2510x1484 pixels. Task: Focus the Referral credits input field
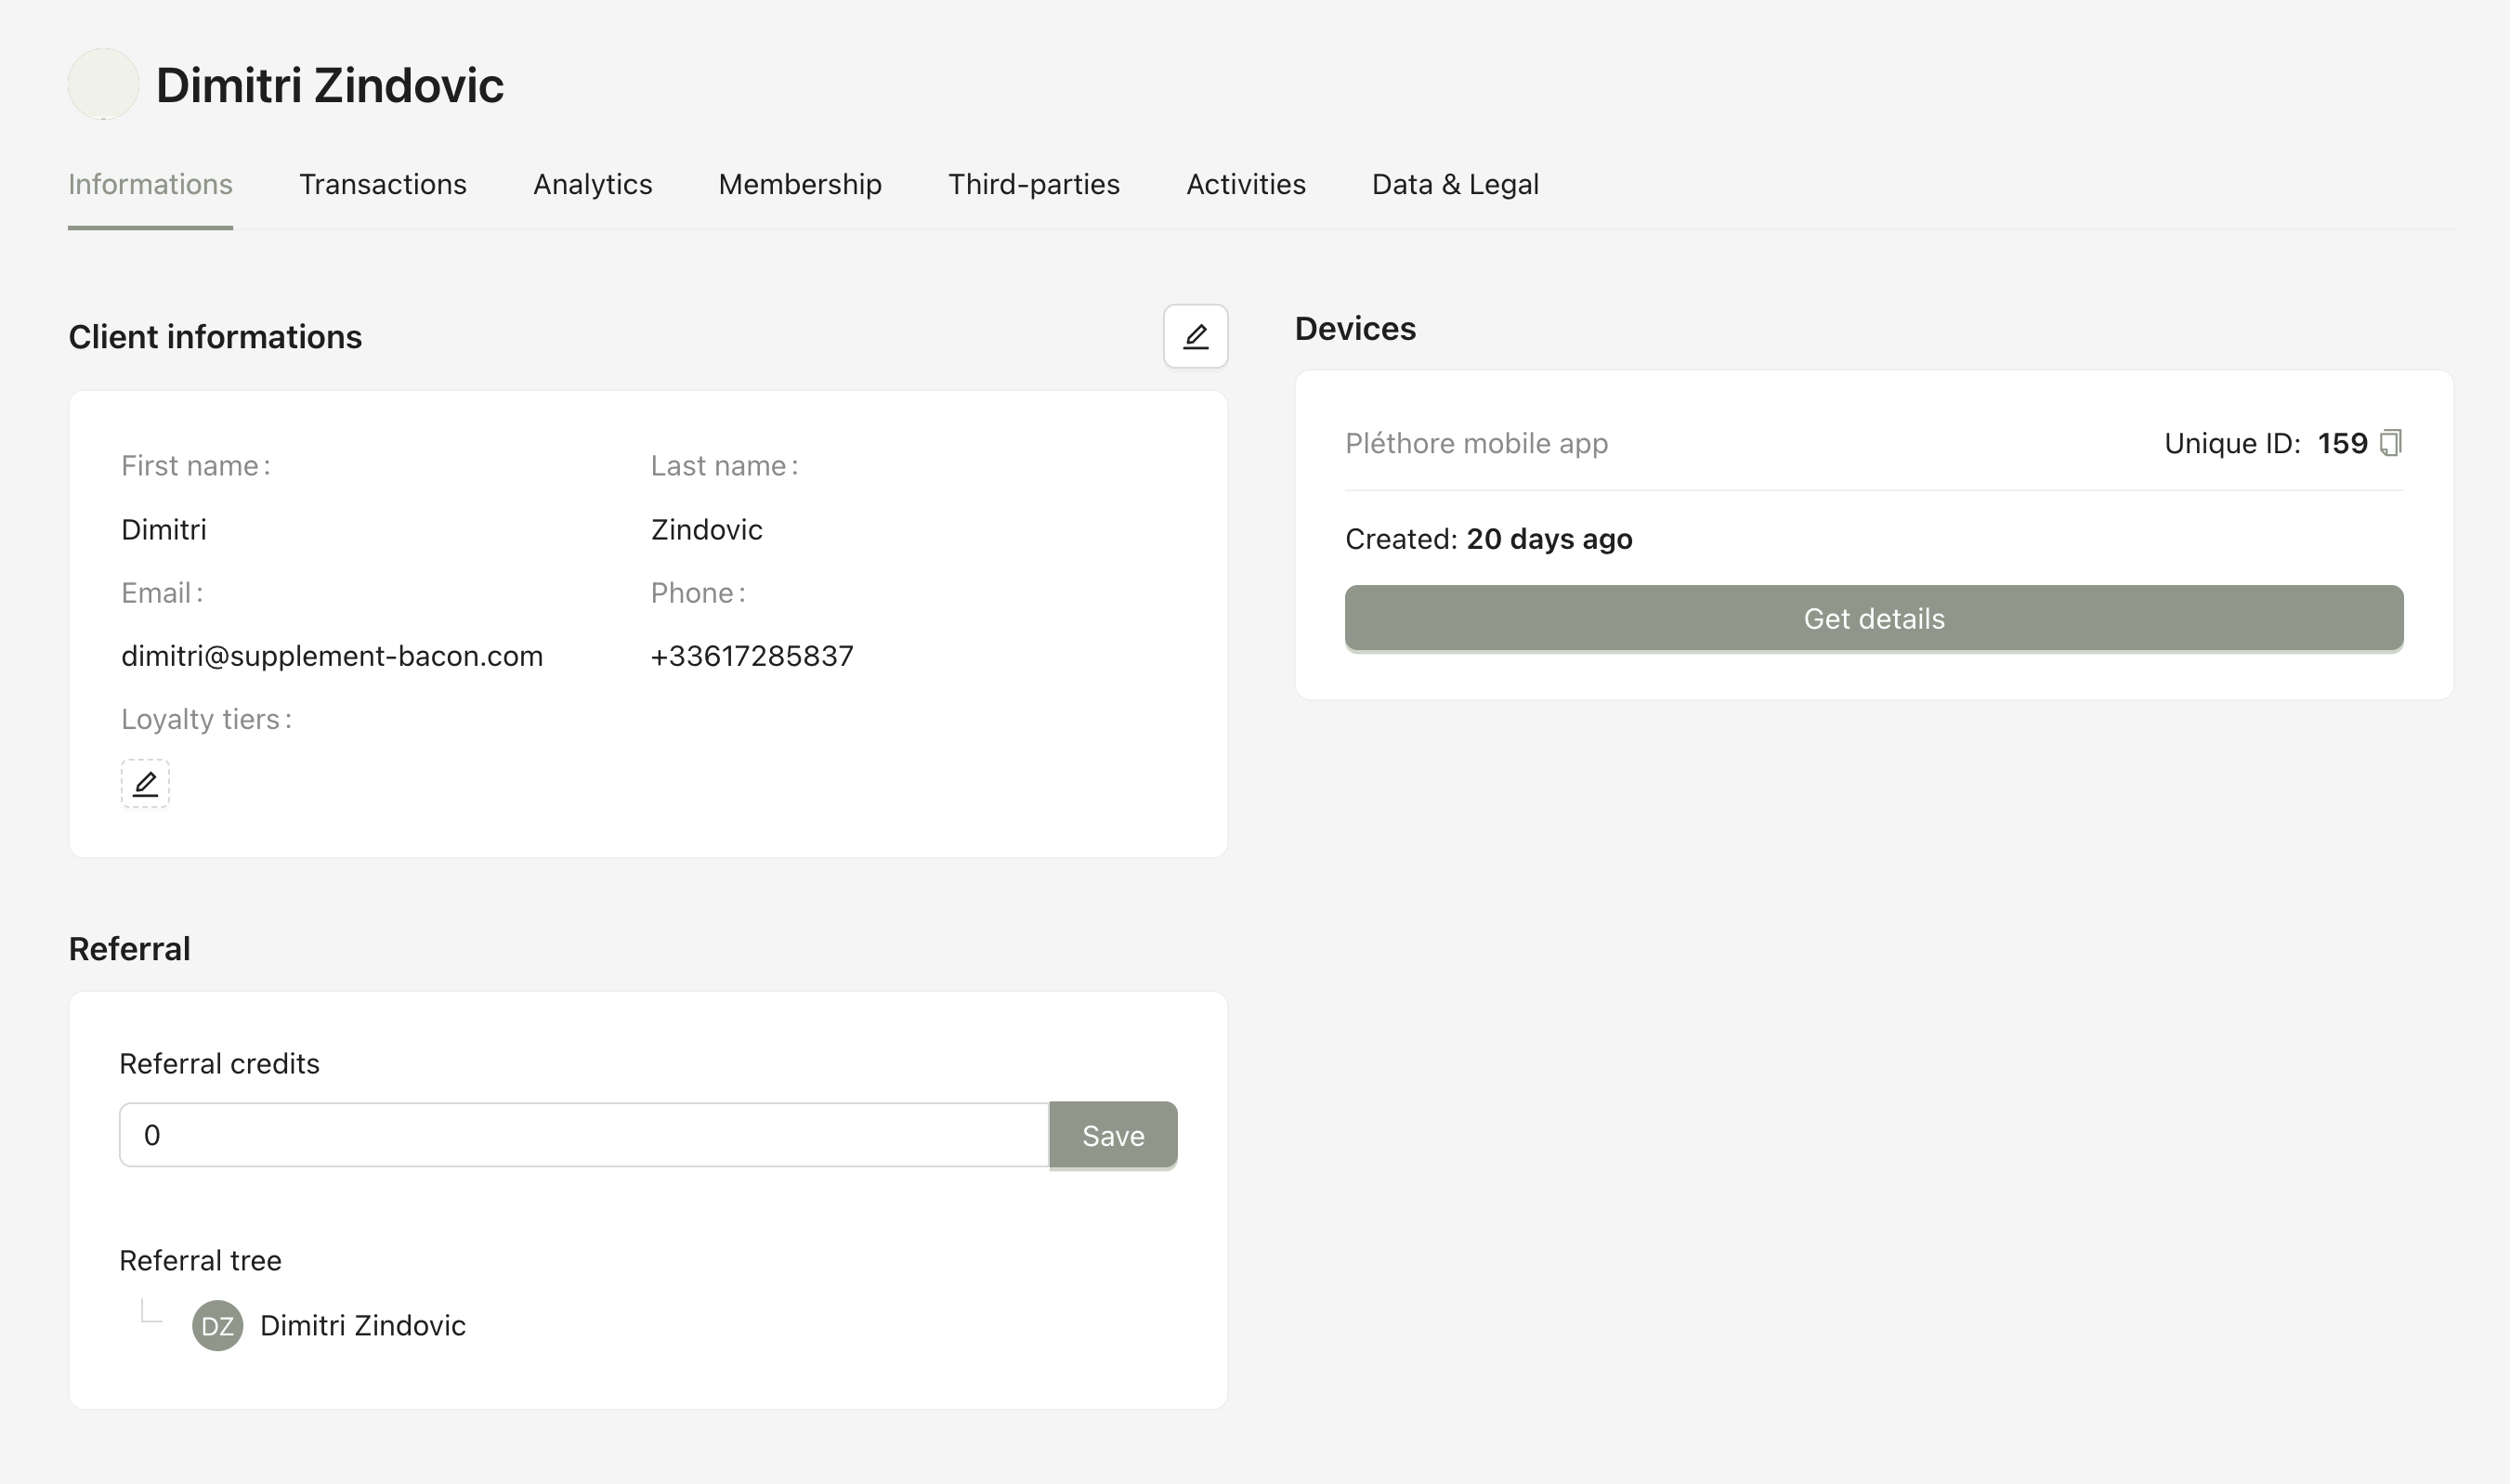[583, 1135]
